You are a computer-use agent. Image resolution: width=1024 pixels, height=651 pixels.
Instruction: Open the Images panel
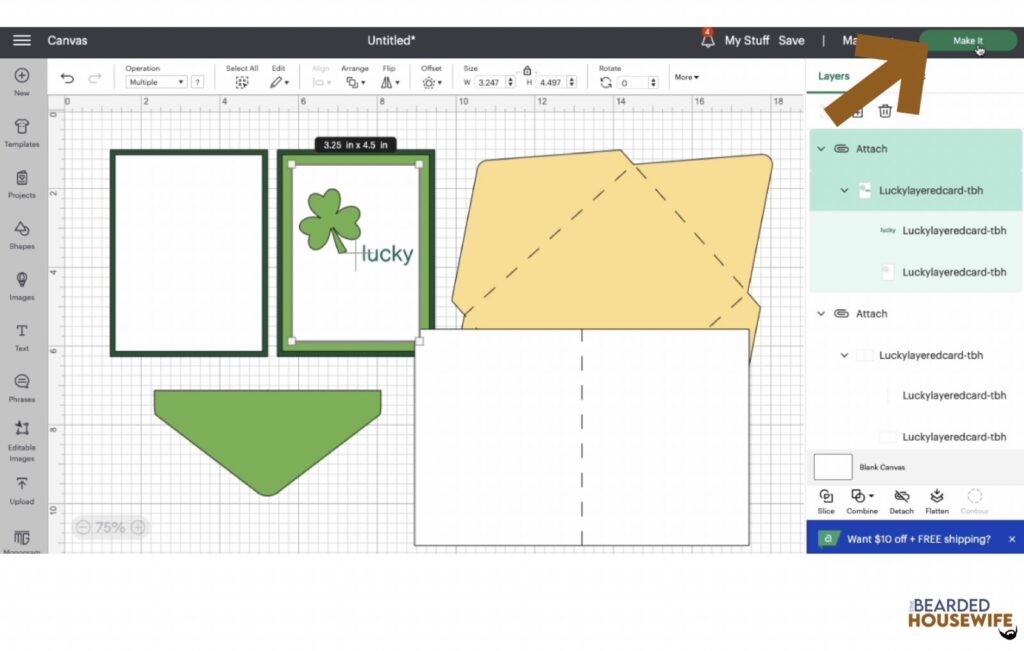[x=21, y=285]
